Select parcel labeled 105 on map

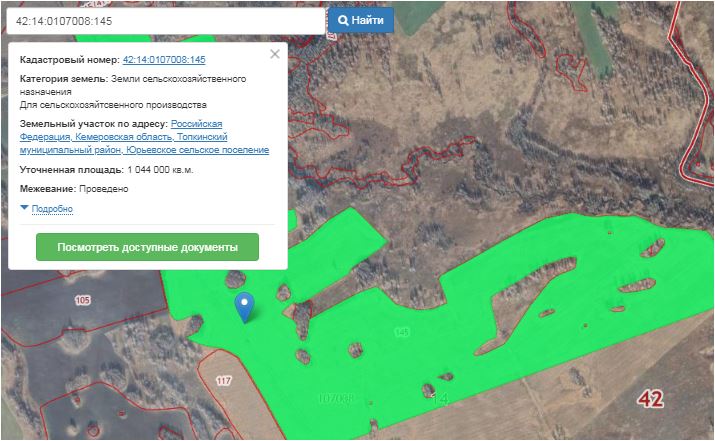pyautogui.click(x=82, y=300)
